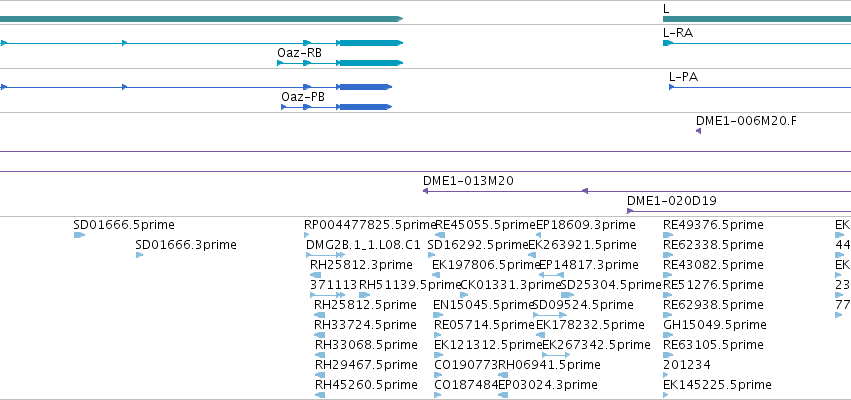Select the DME1-020D19 clone label
Image resolution: width=851 pixels, height=400 pixels.
[672, 201]
